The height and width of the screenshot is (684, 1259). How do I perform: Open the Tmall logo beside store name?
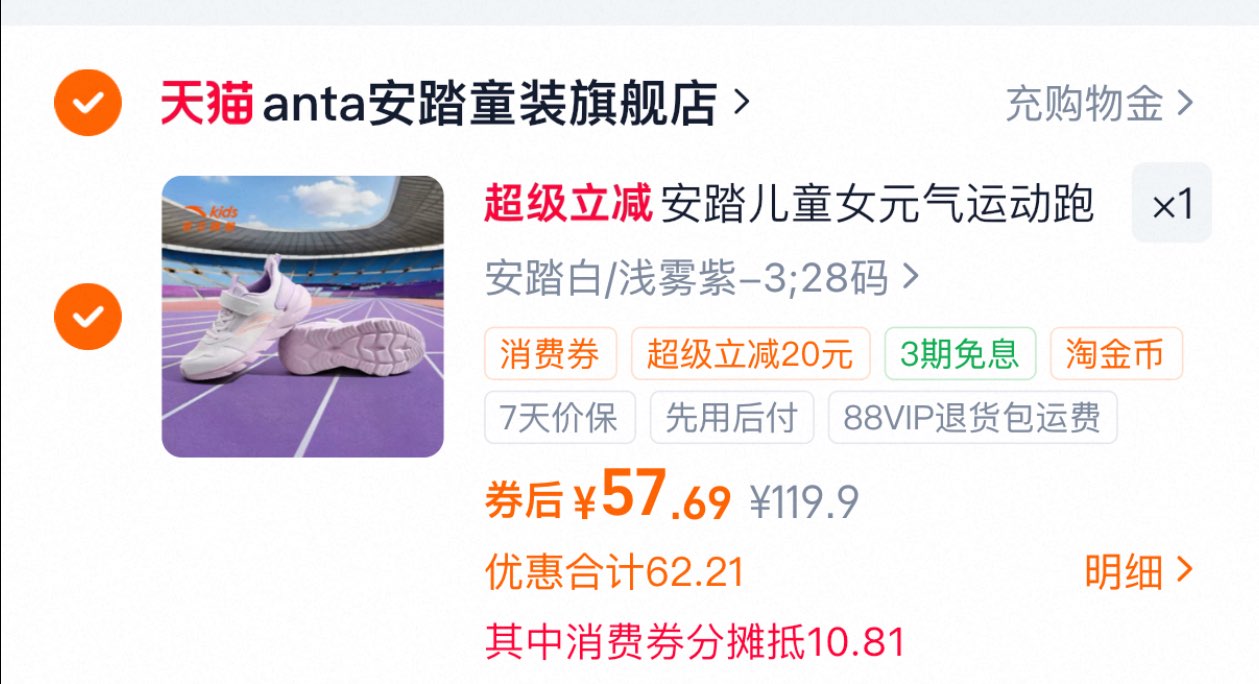pos(207,103)
